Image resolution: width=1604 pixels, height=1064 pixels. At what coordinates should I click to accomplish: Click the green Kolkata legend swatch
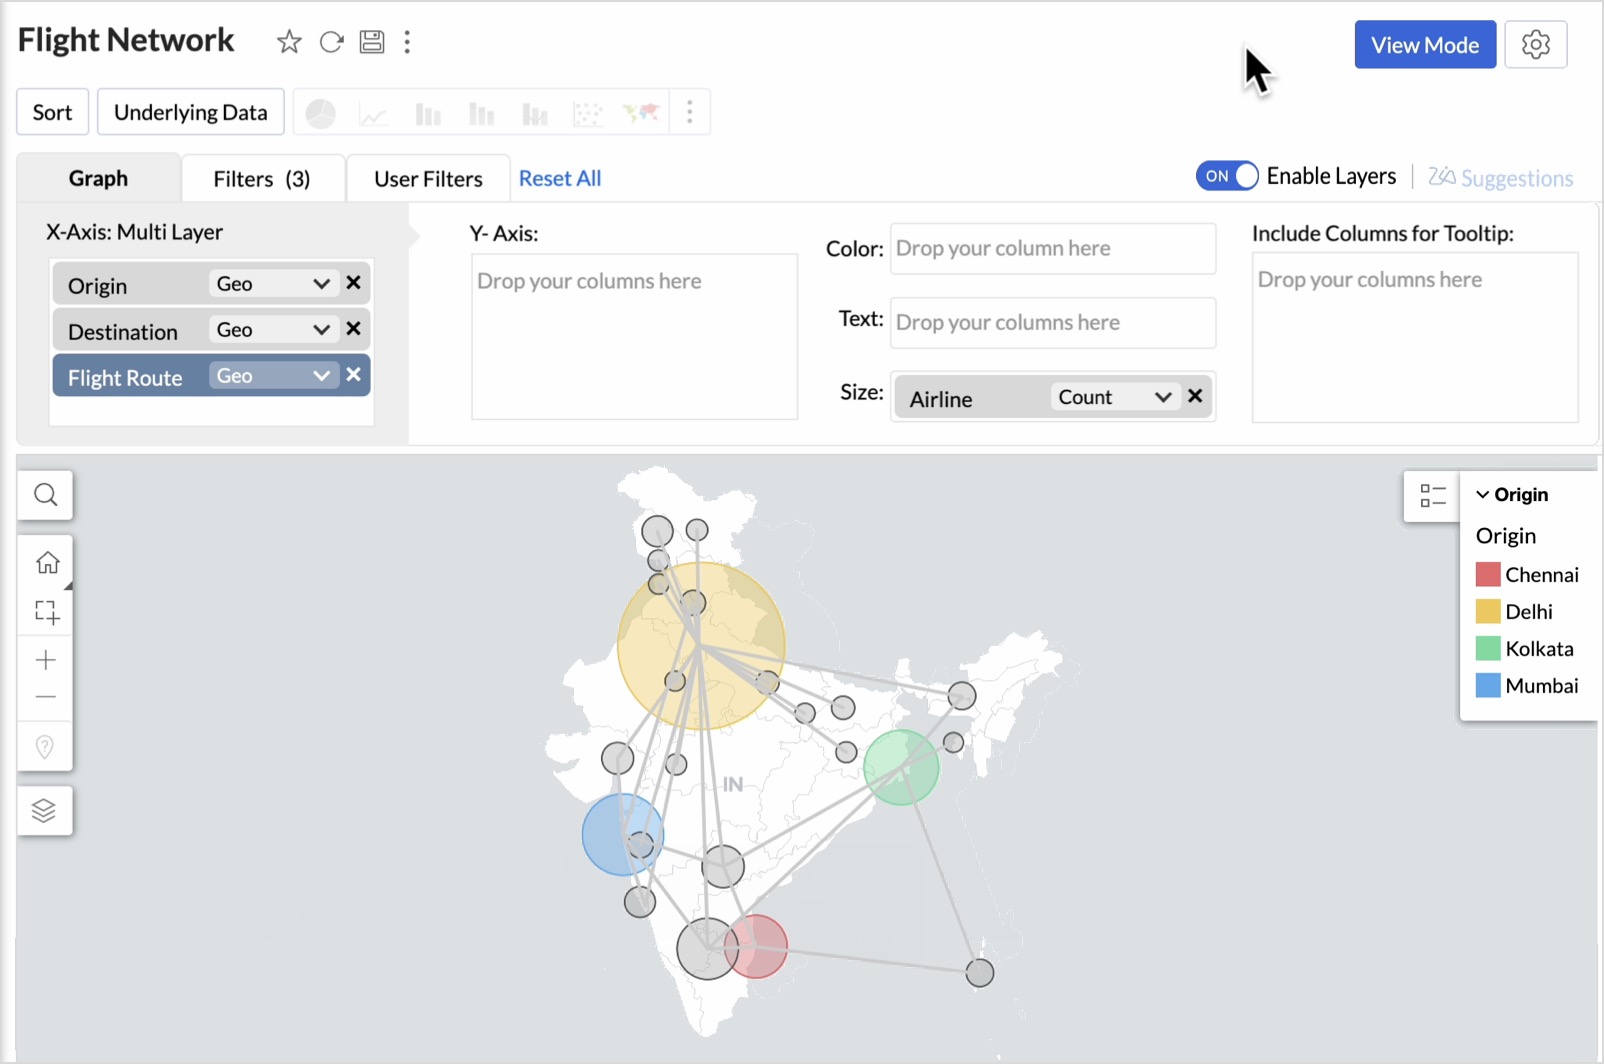pyautogui.click(x=1488, y=649)
